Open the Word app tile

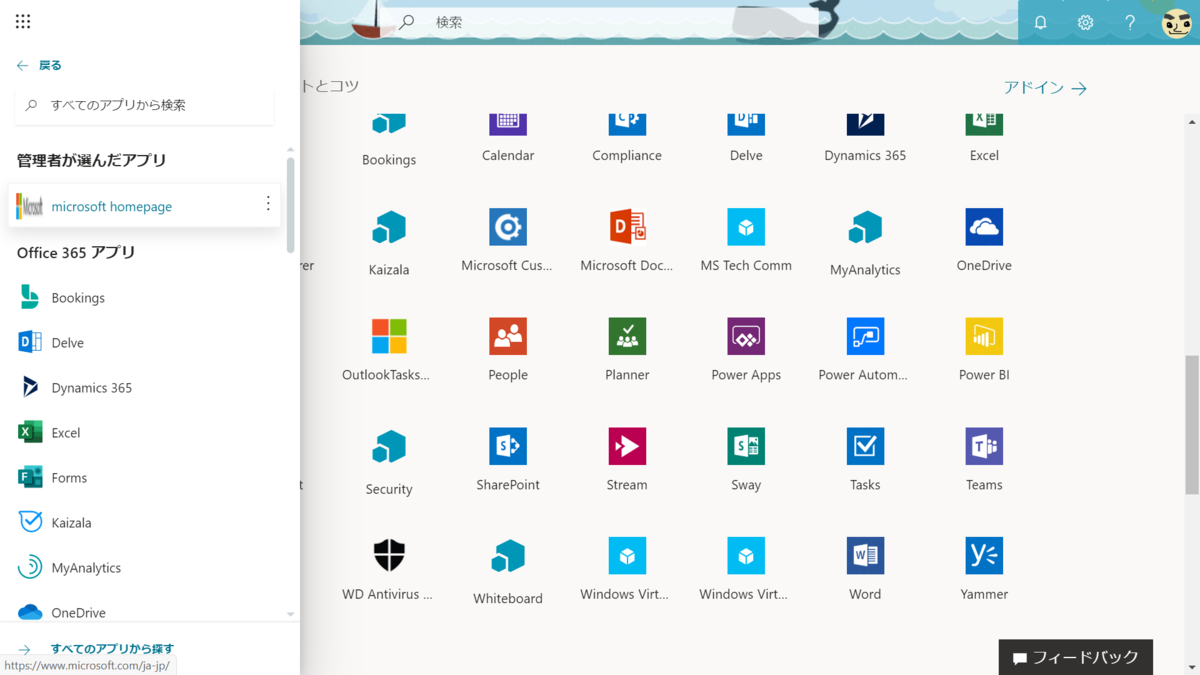click(x=865, y=569)
